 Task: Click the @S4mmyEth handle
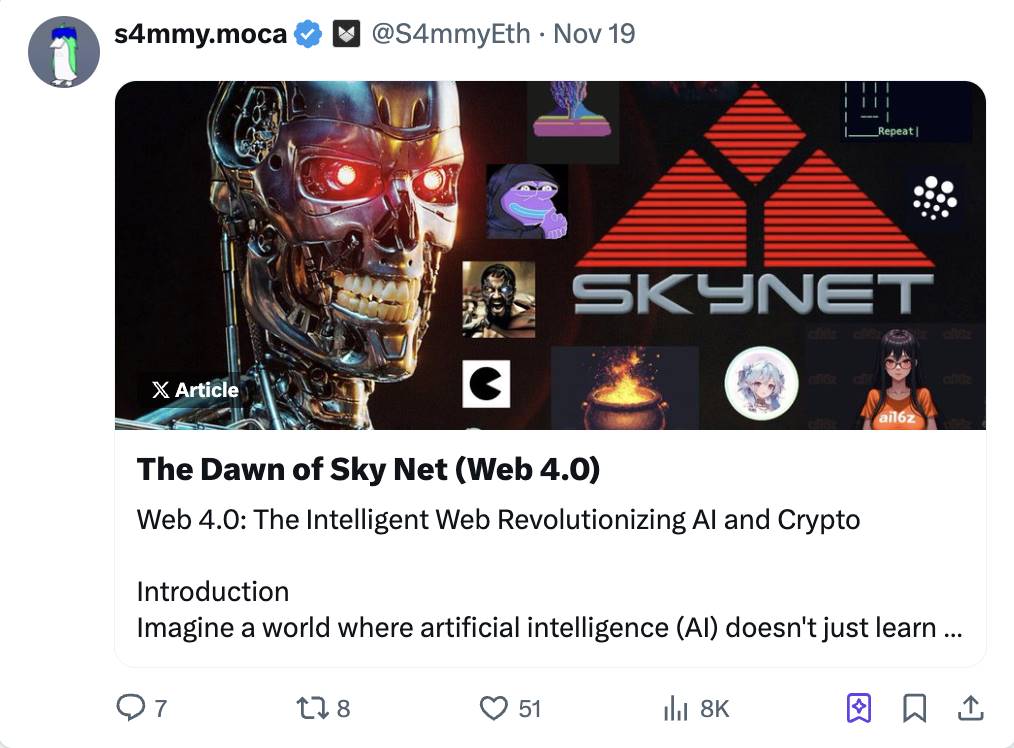click(x=450, y=34)
